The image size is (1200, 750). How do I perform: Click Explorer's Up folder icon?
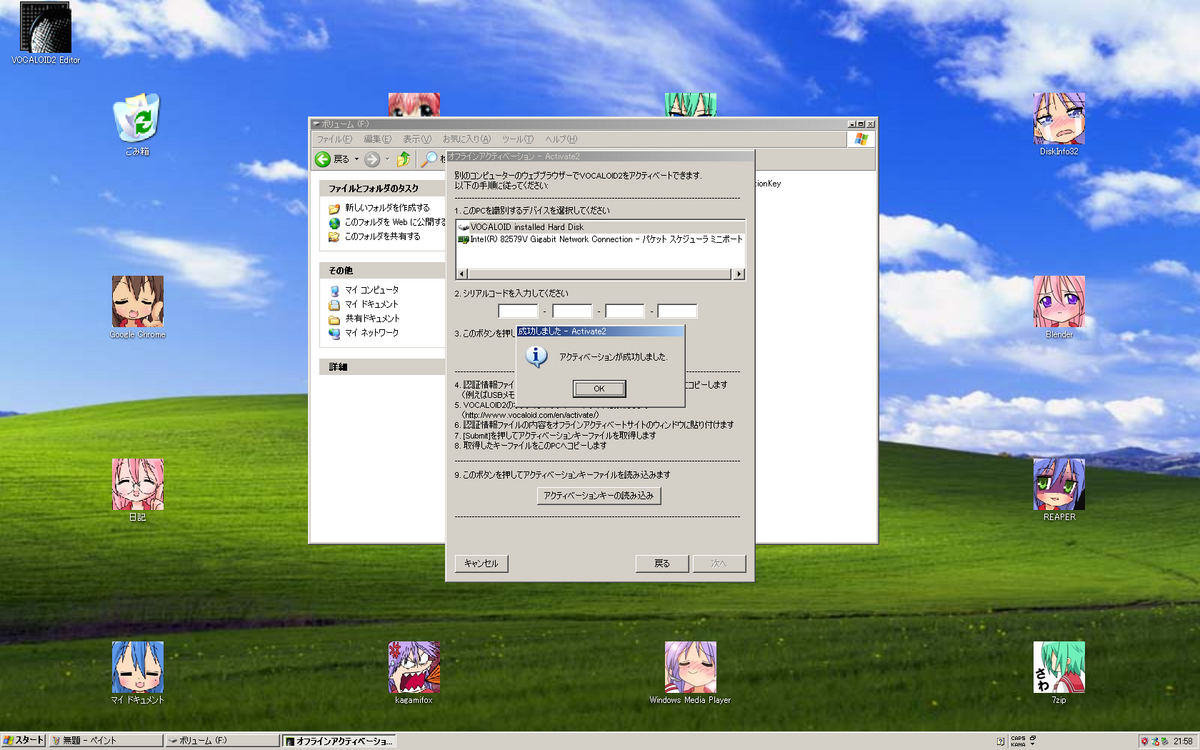click(x=404, y=159)
